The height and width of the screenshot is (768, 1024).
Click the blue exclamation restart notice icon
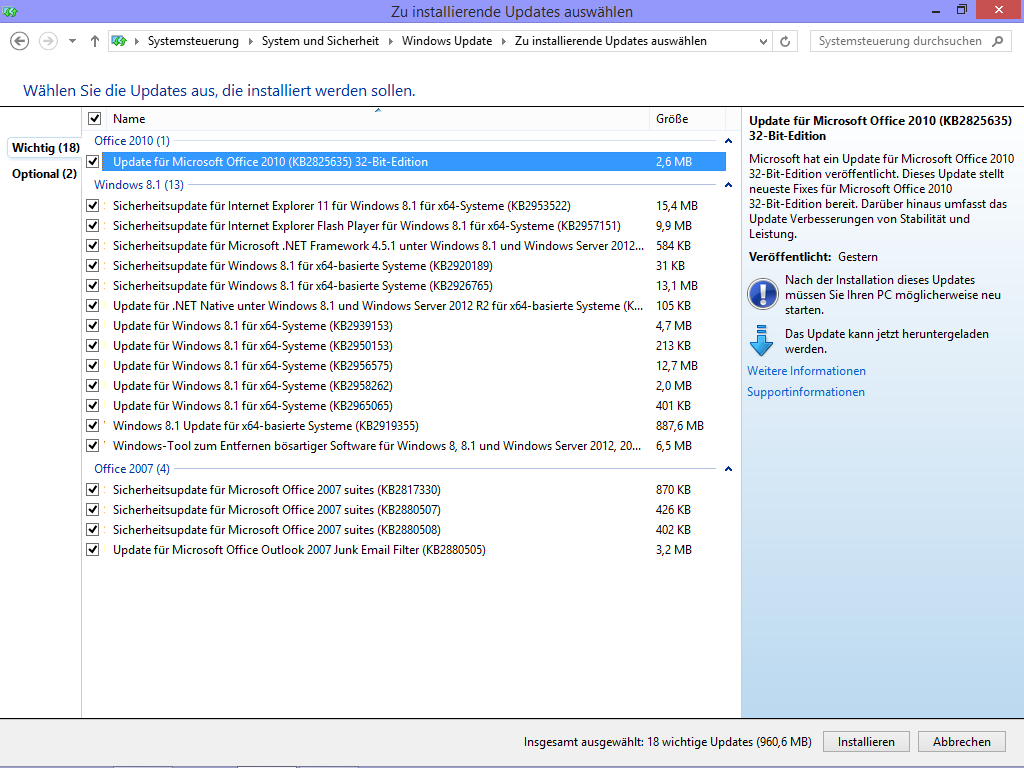click(763, 294)
